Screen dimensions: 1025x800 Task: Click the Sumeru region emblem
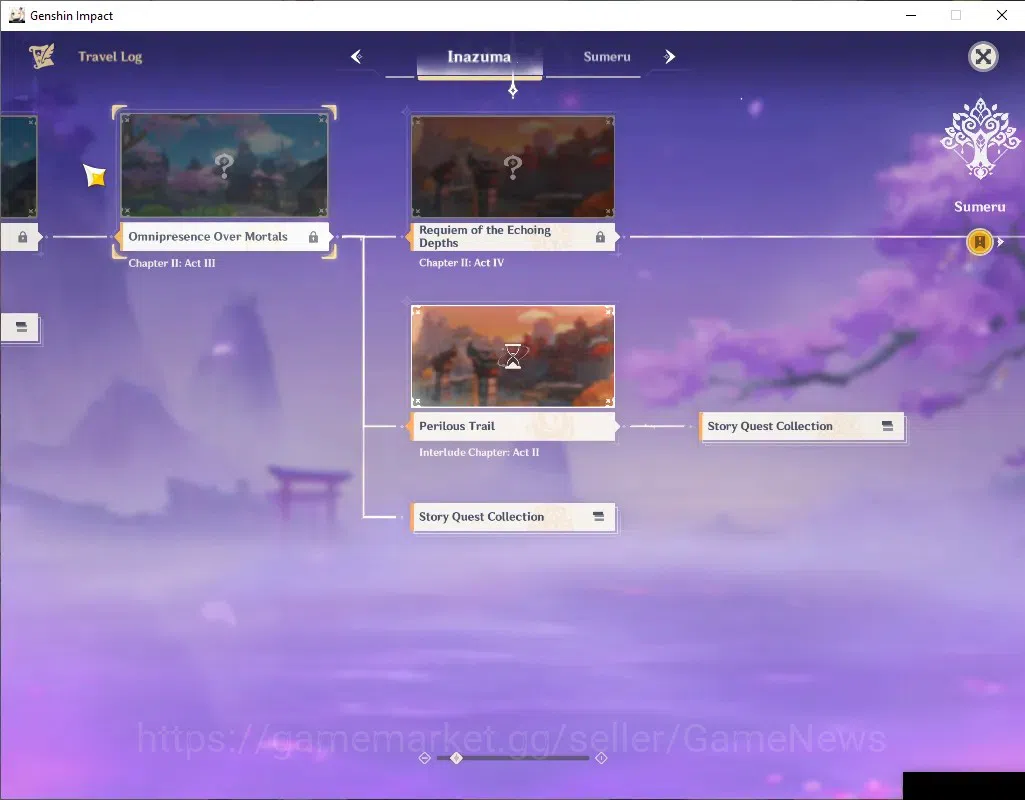tap(980, 139)
